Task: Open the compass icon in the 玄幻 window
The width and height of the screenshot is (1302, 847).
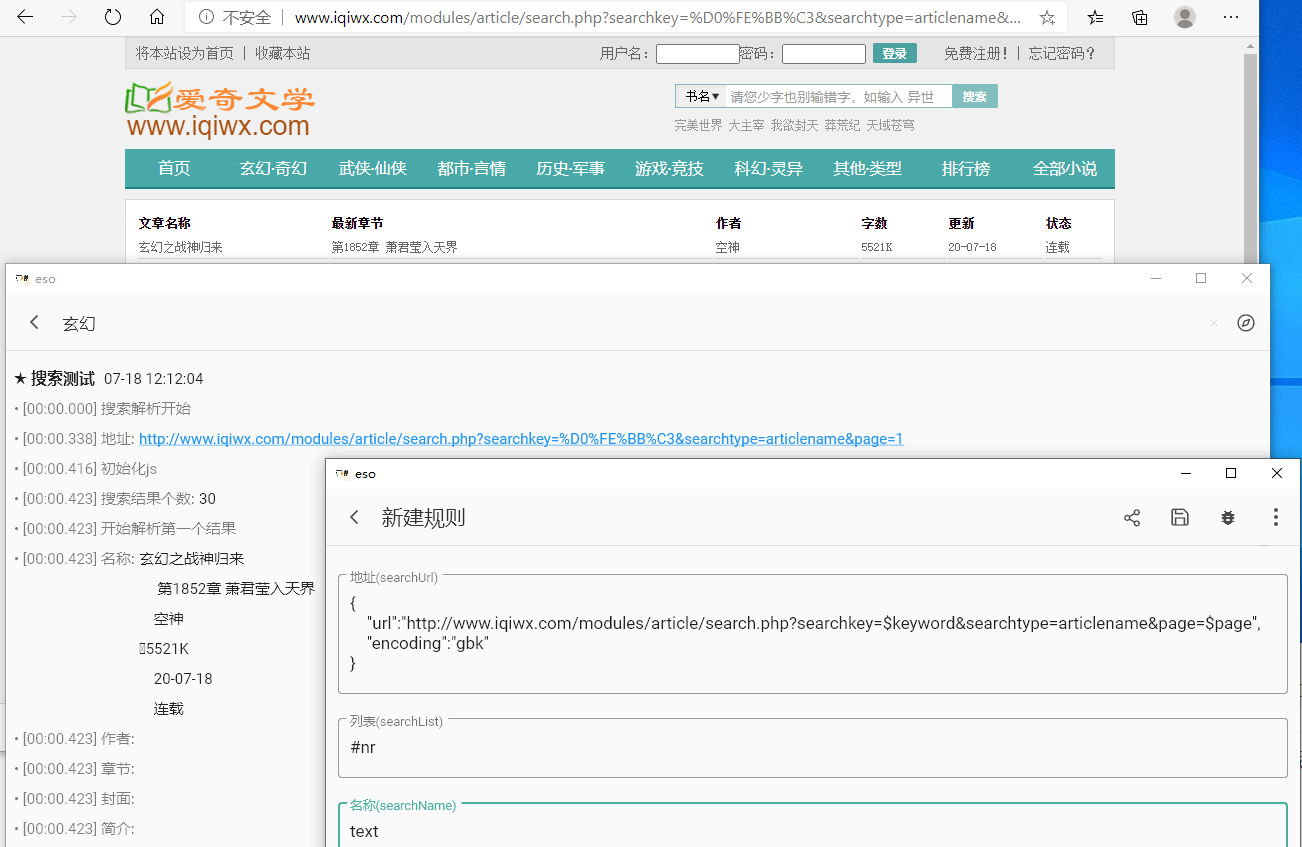Action: click(1246, 323)
